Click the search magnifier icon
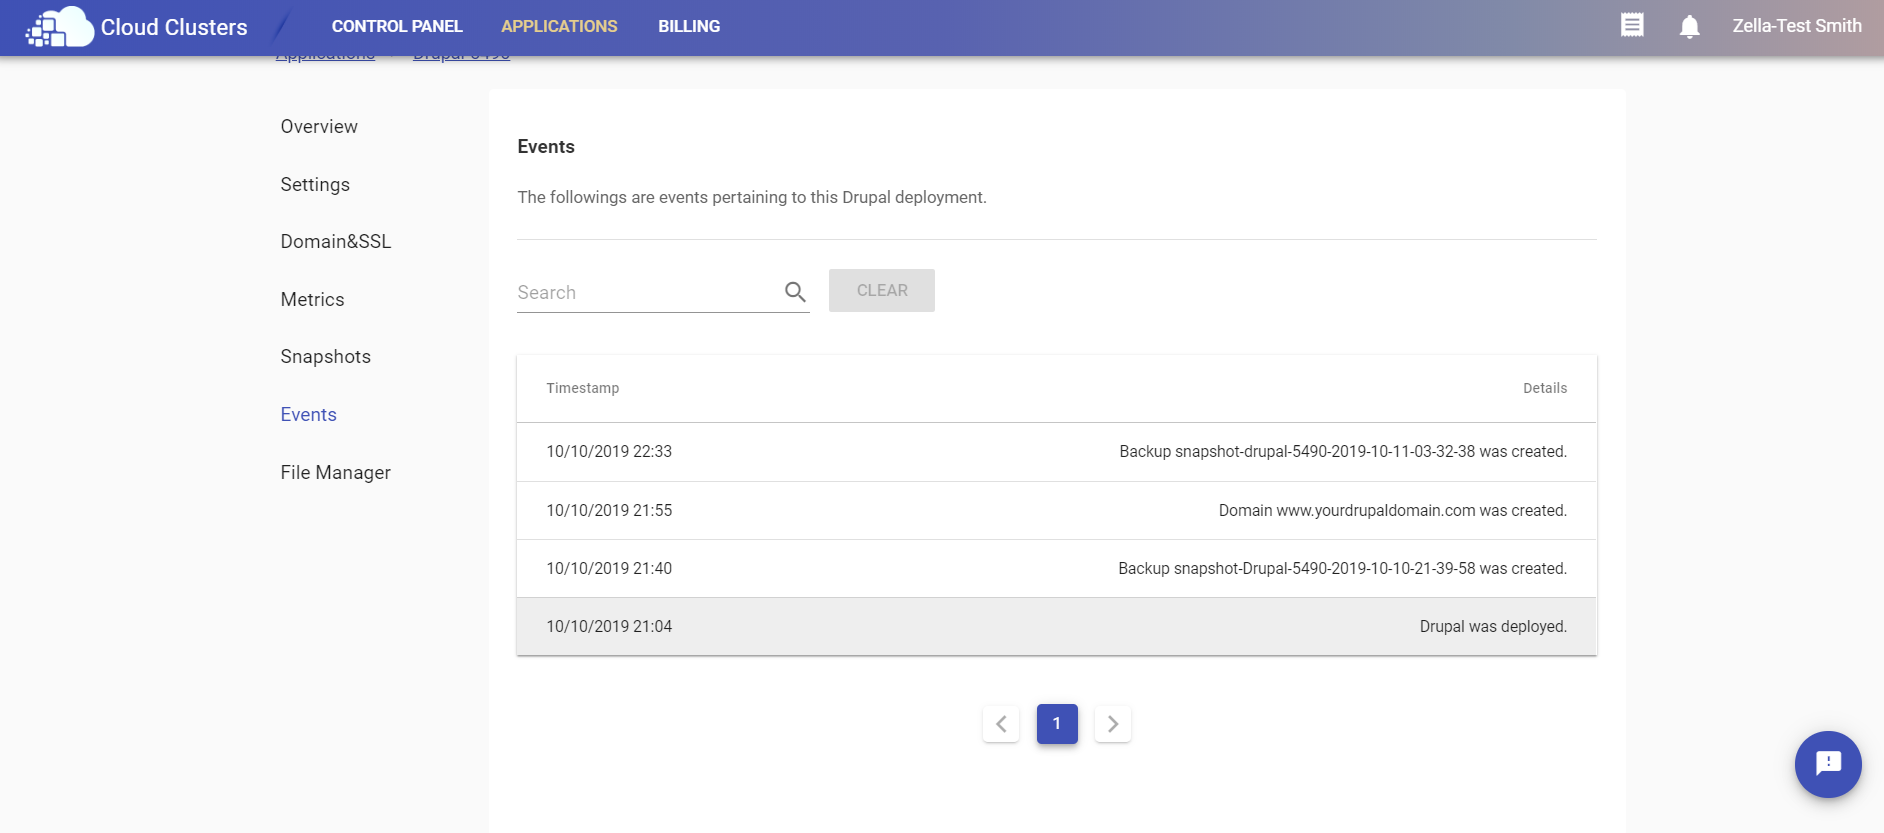 click(x=795, y=292)
